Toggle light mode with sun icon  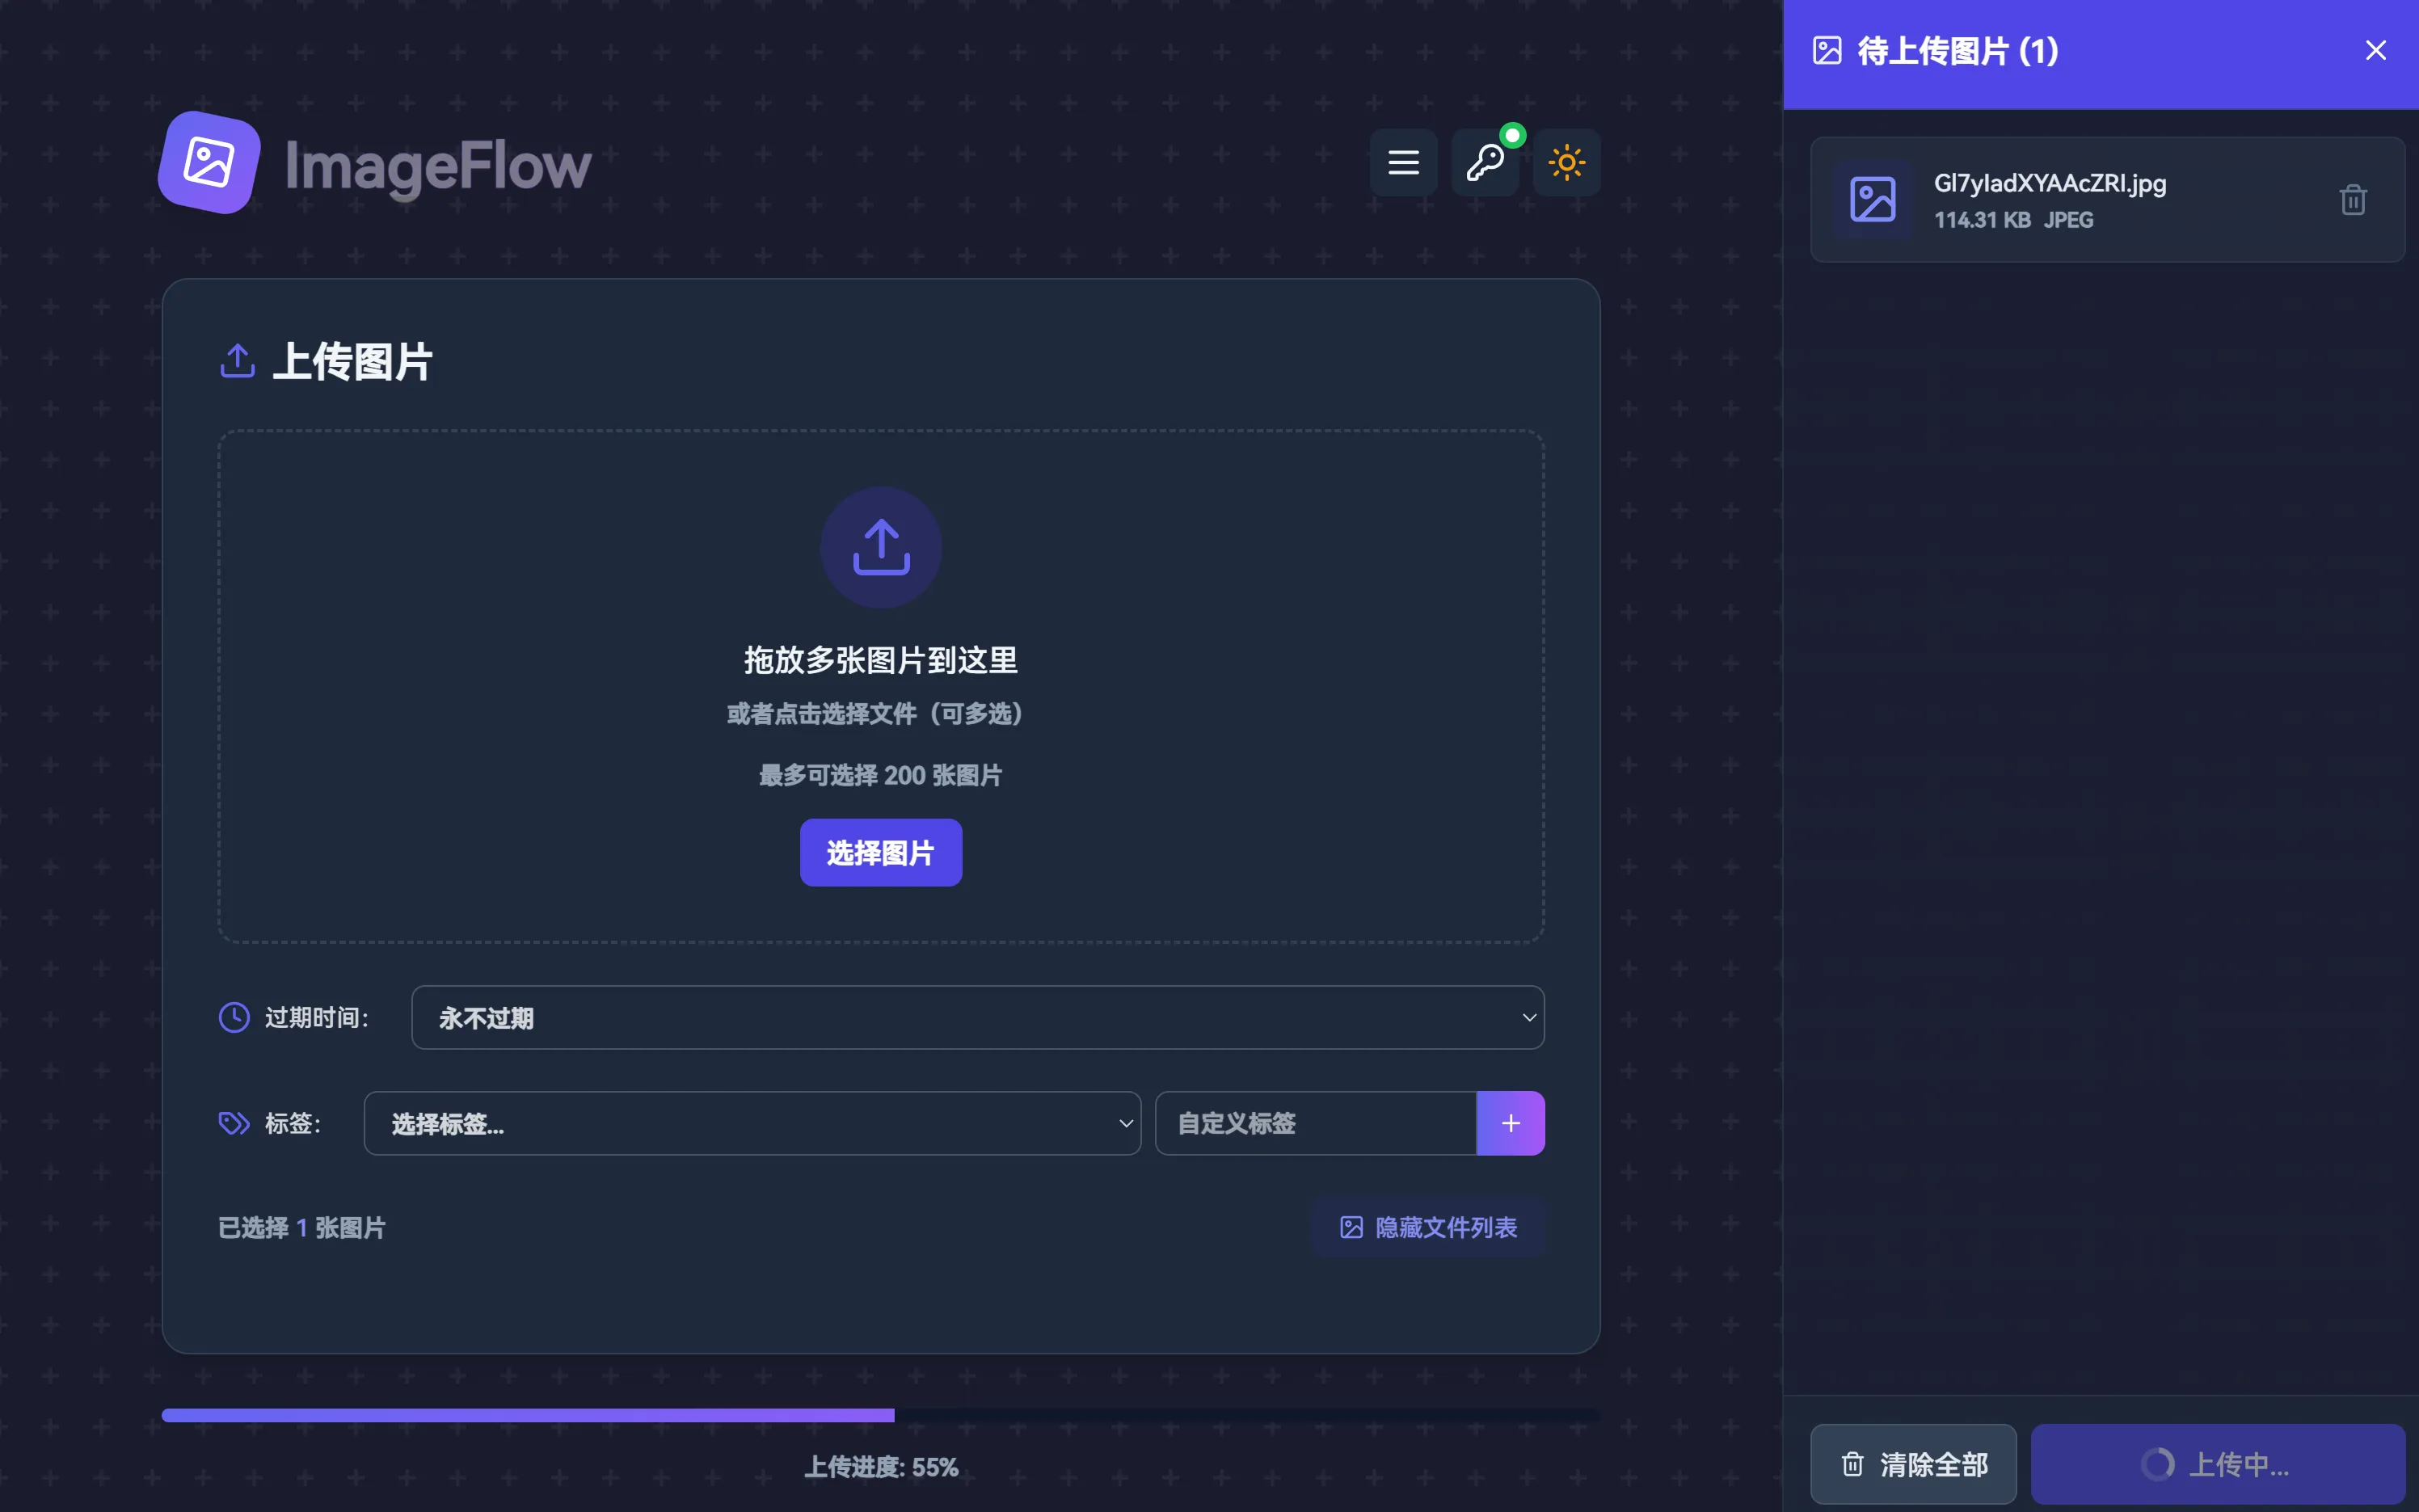[1566, 162]
